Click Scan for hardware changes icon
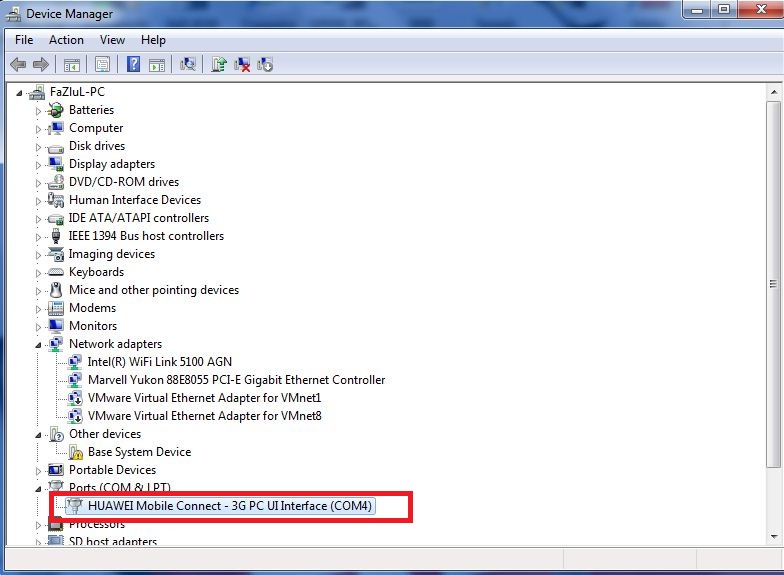Image resolution: width=784 pixels, height=575 pixels. point(188,64)
